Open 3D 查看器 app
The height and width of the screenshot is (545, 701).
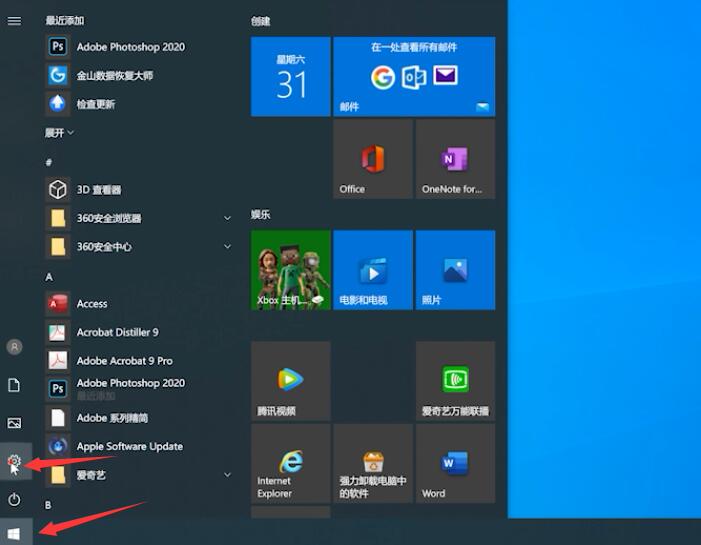[x=139, y=190]
